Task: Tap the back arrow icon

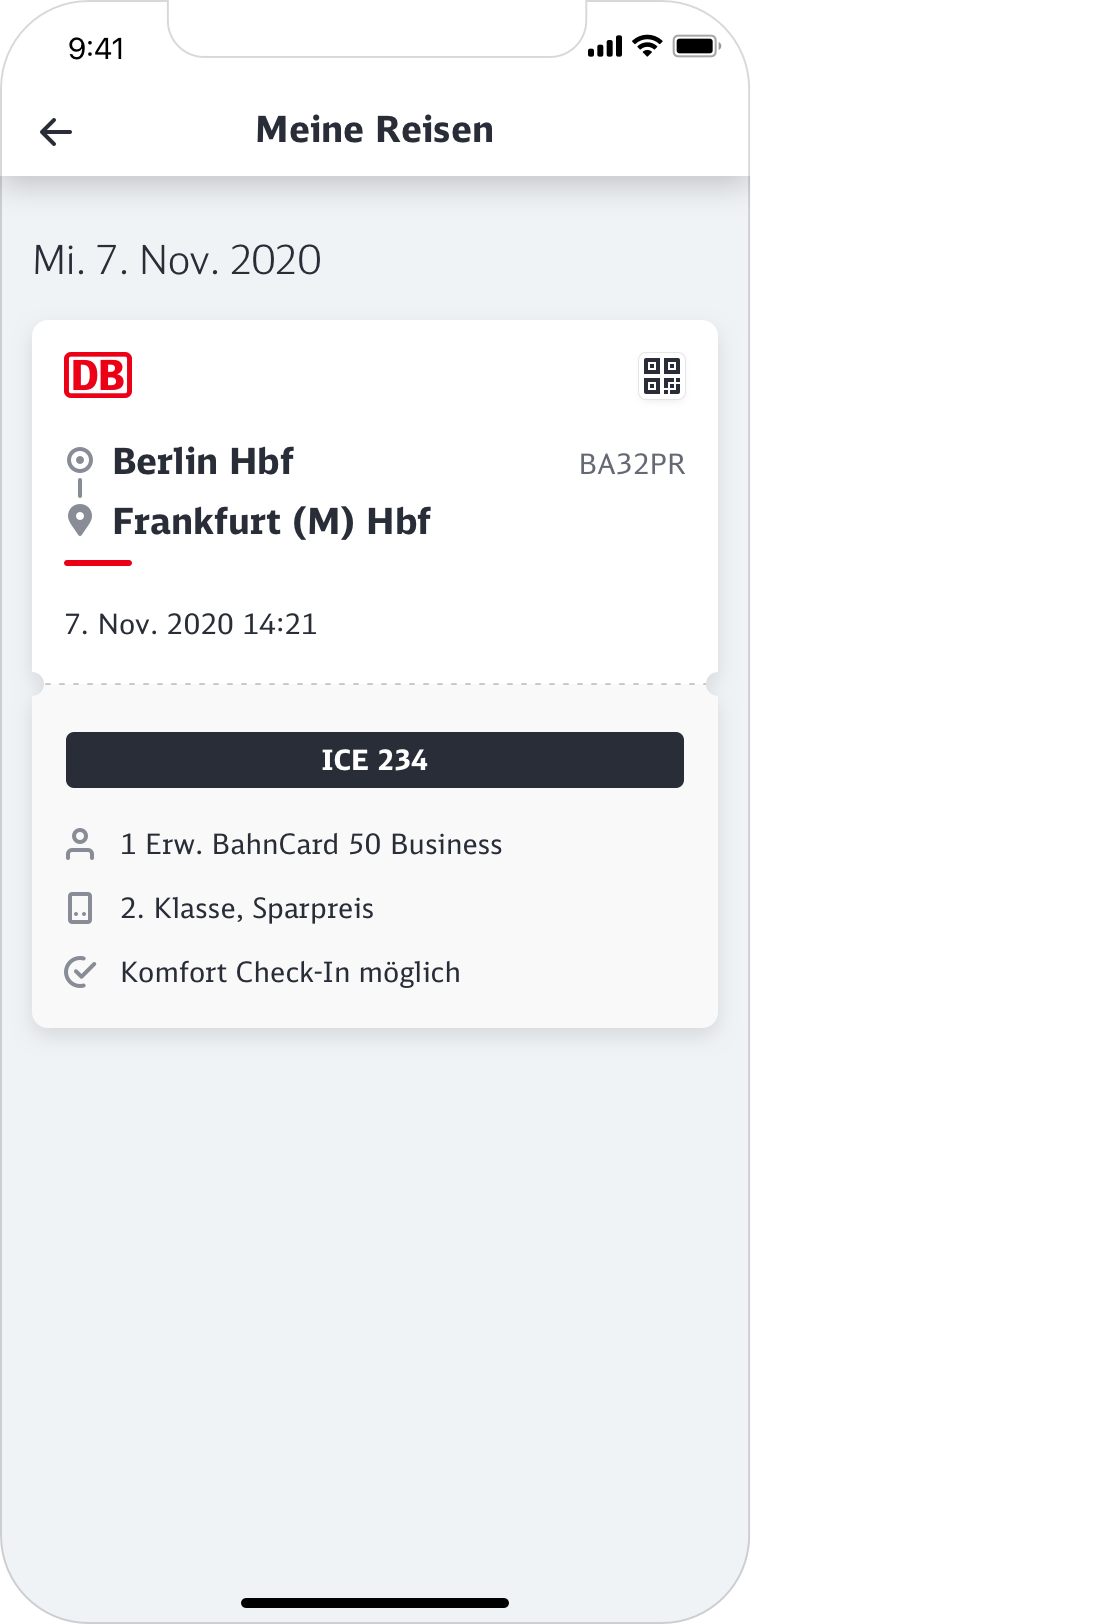Action: pos(56,131)
